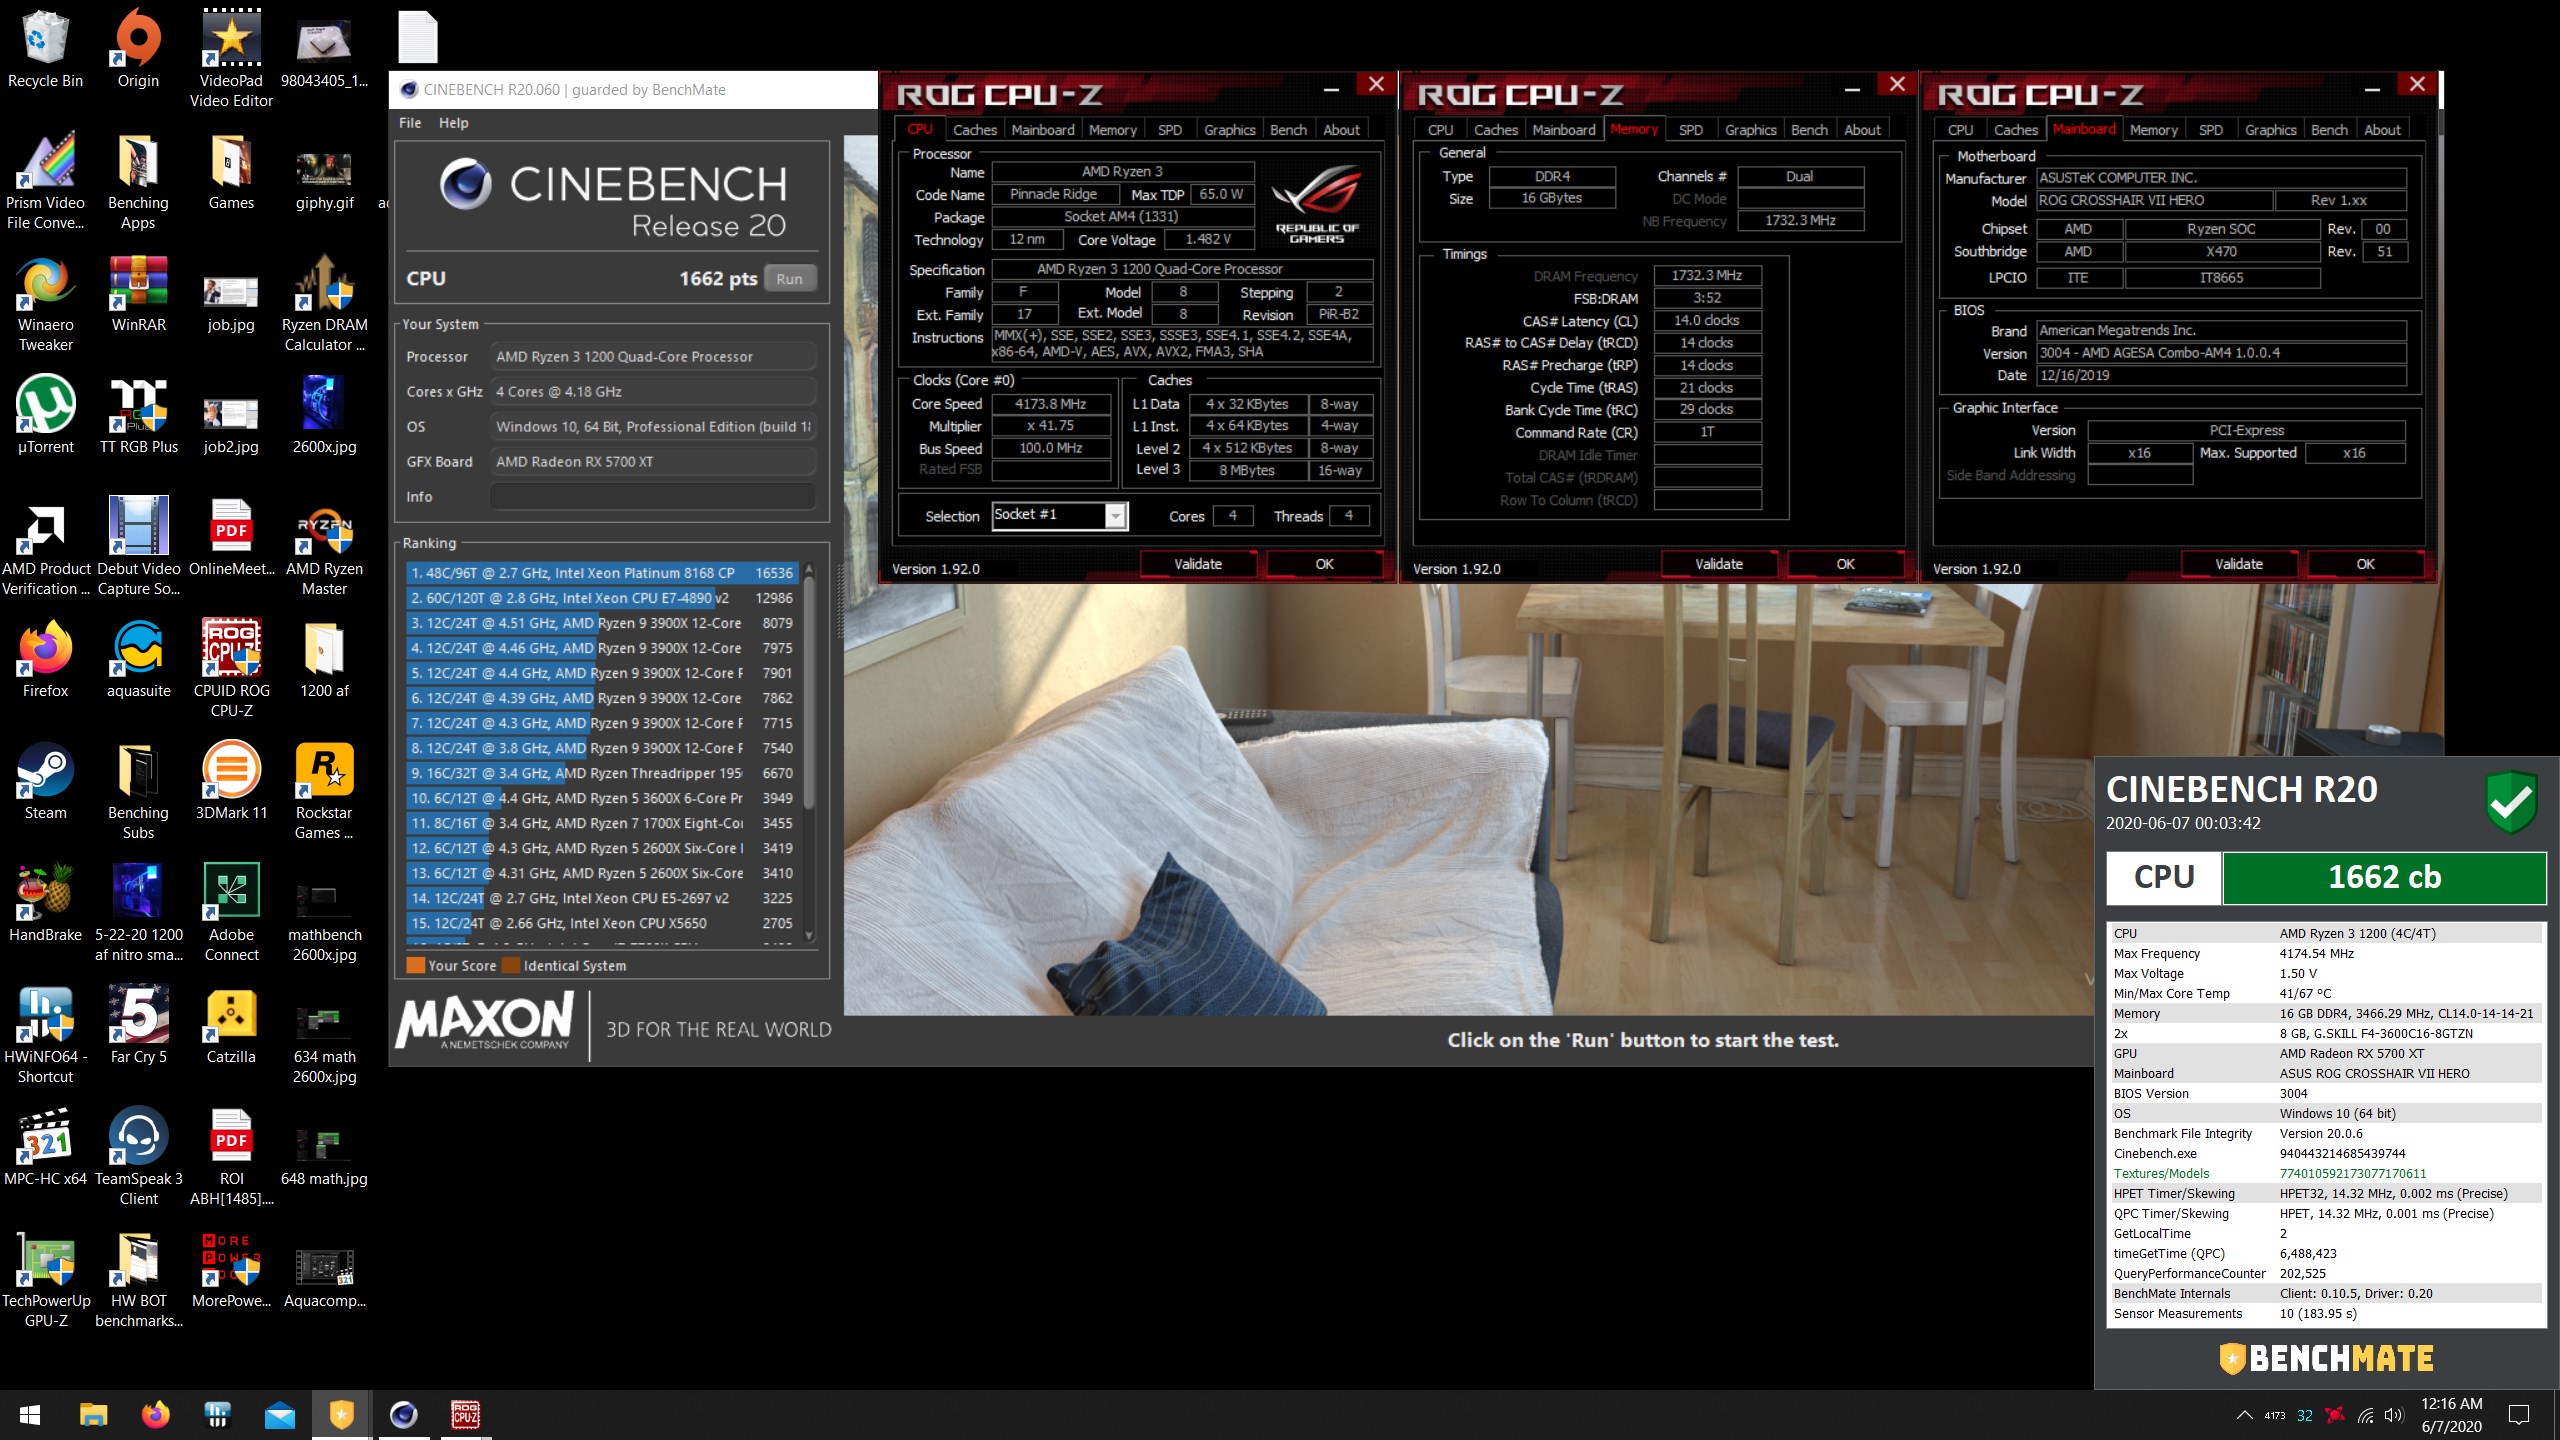This screenshot has width=2560, height=1440.
Task: Select ranking row Intel Xeon Platinum 8168
Action: [602, 573]
